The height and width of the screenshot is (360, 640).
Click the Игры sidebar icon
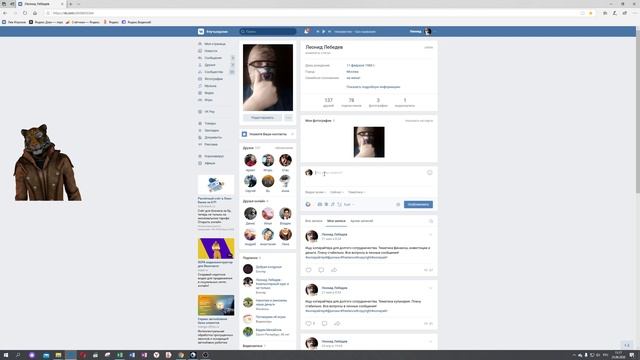click(200, 100)
